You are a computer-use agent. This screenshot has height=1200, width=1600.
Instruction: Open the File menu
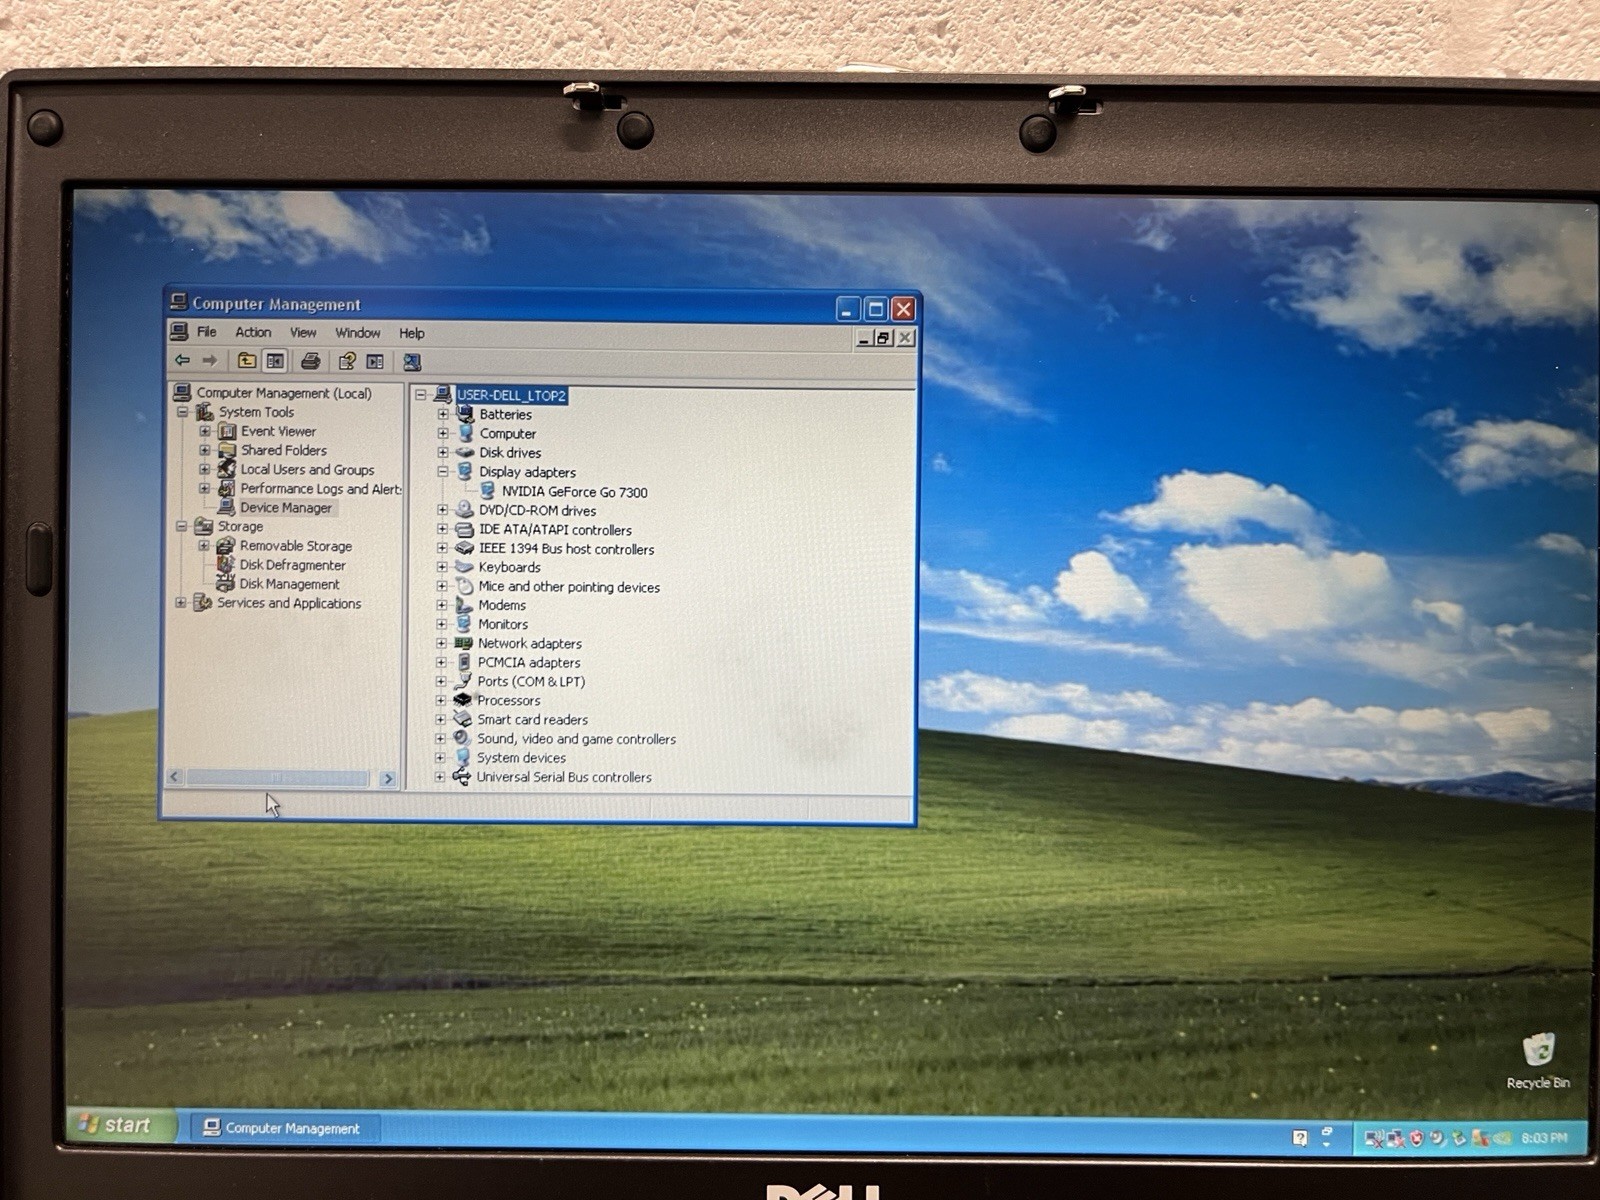pyautogui.click(x=207, y=332)
